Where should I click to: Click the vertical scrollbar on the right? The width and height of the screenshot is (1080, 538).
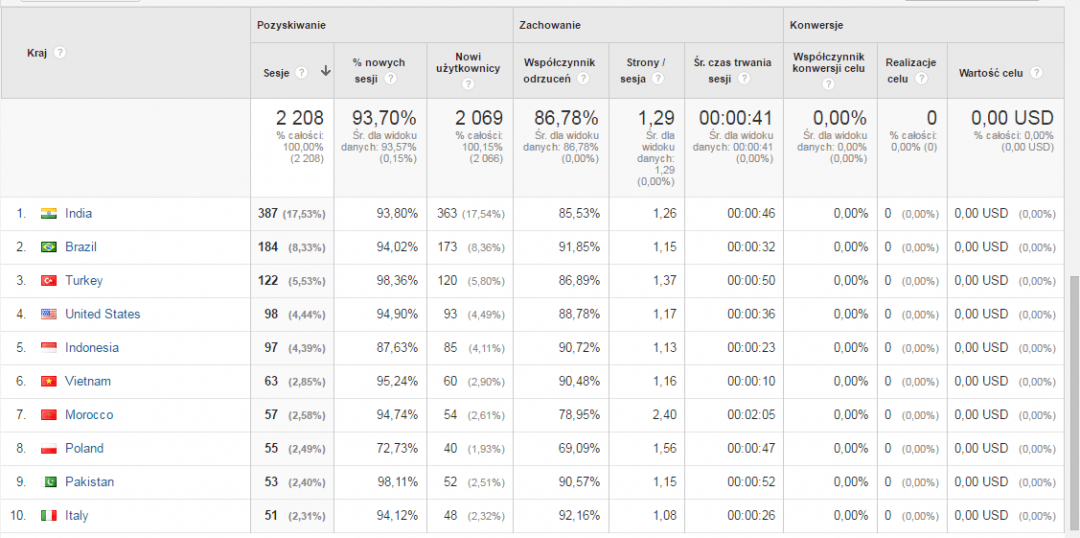point(1074,400)
